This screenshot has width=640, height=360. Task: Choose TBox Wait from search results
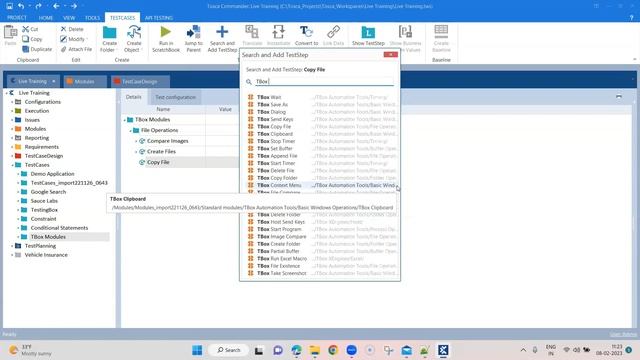click(x=322, y=97)
